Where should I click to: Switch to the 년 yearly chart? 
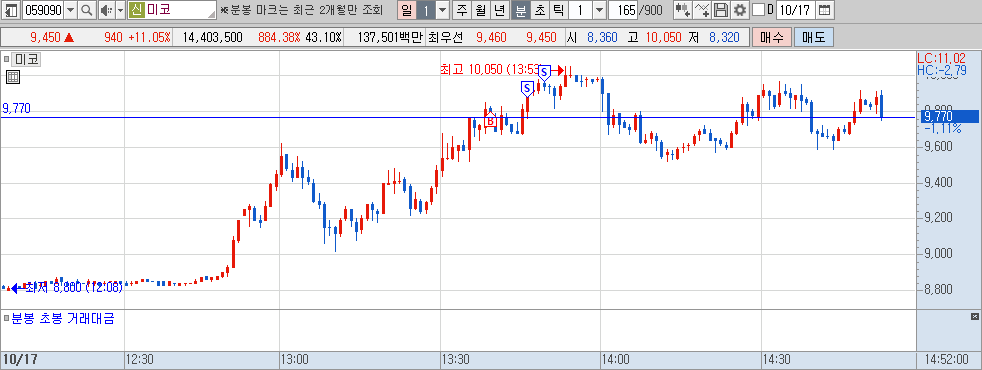click(499, 10)
